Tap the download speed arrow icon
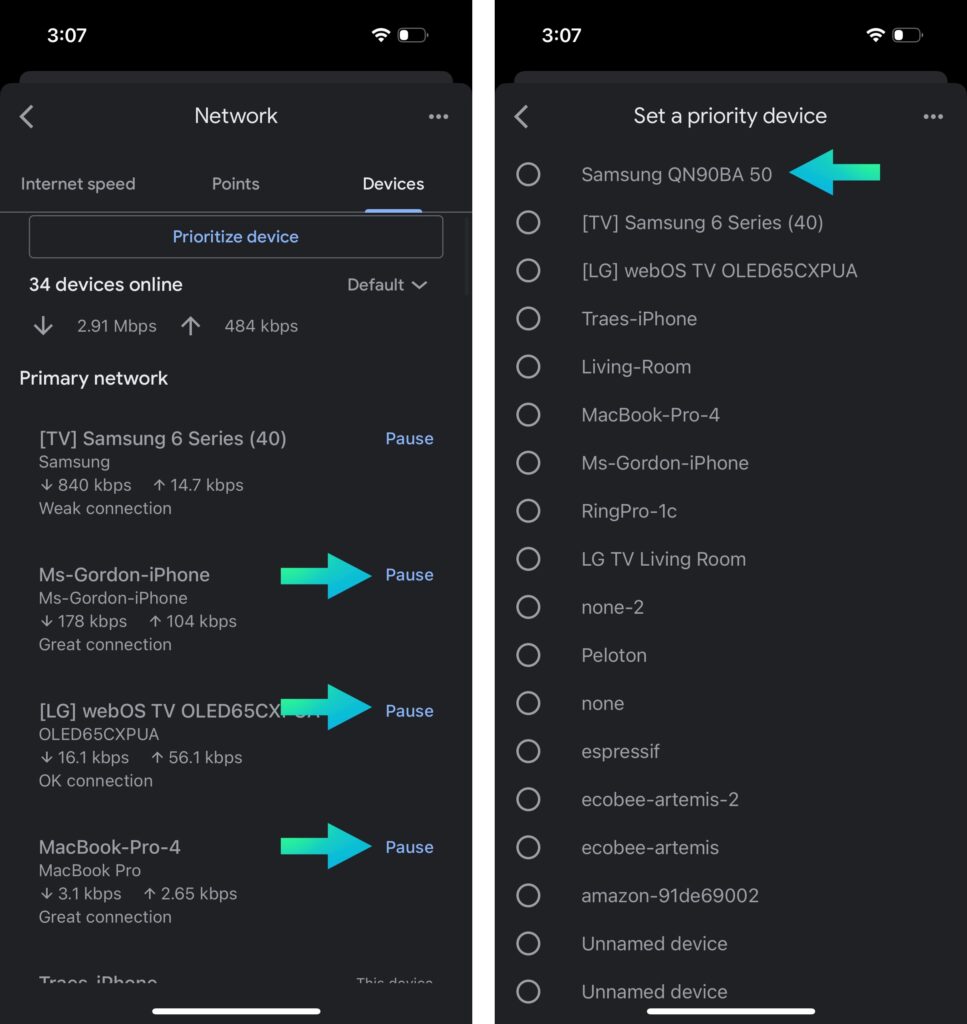 tap(43, 325)
